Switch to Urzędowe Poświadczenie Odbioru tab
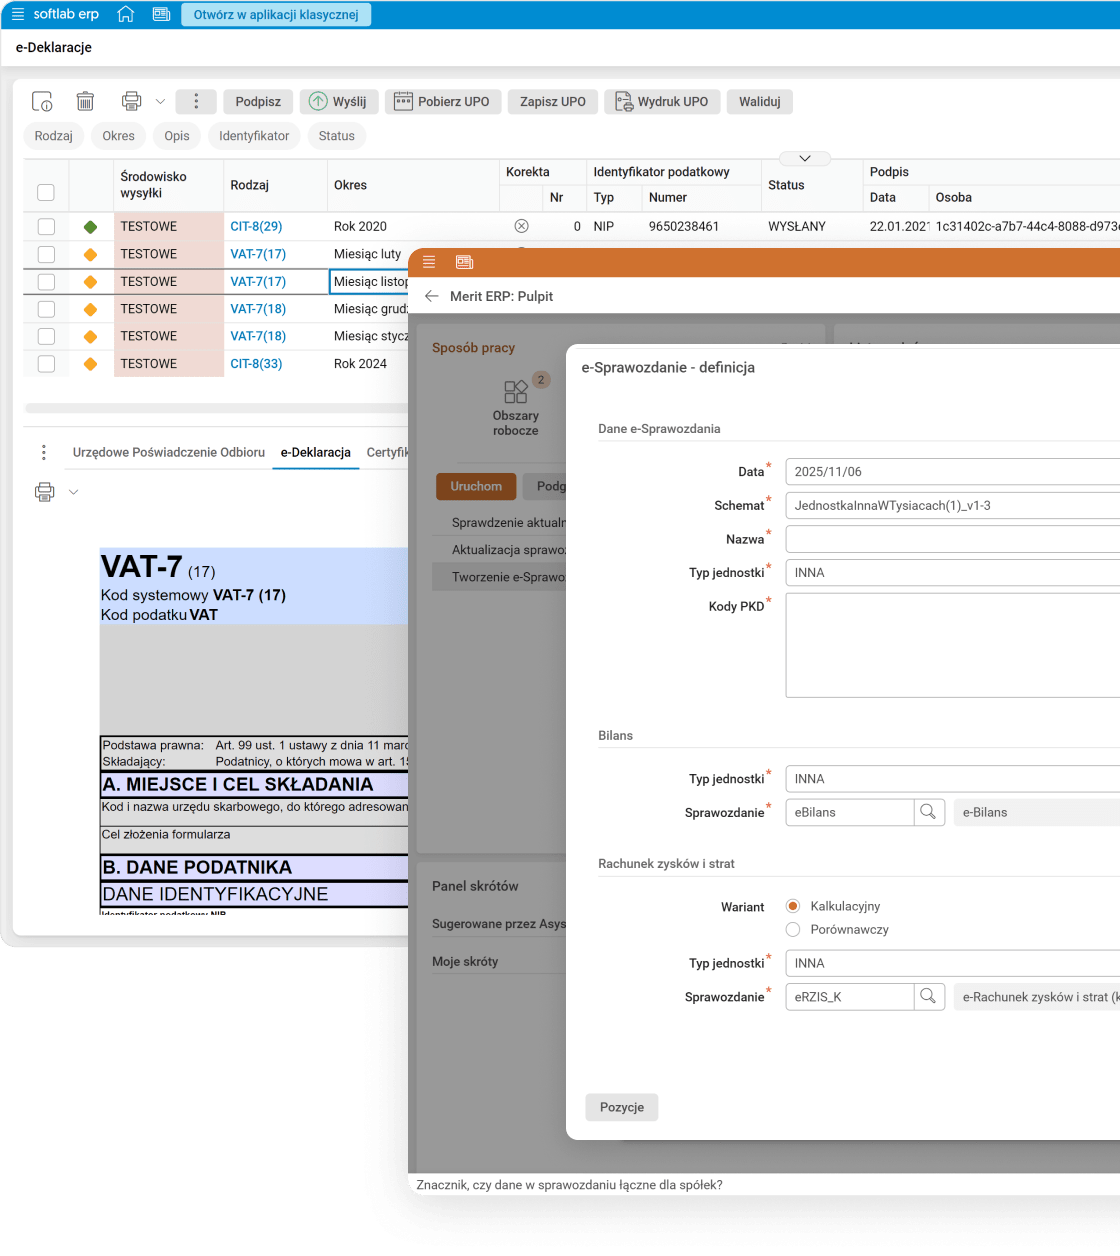1120x1256 pixels. [x=168, y=452]
